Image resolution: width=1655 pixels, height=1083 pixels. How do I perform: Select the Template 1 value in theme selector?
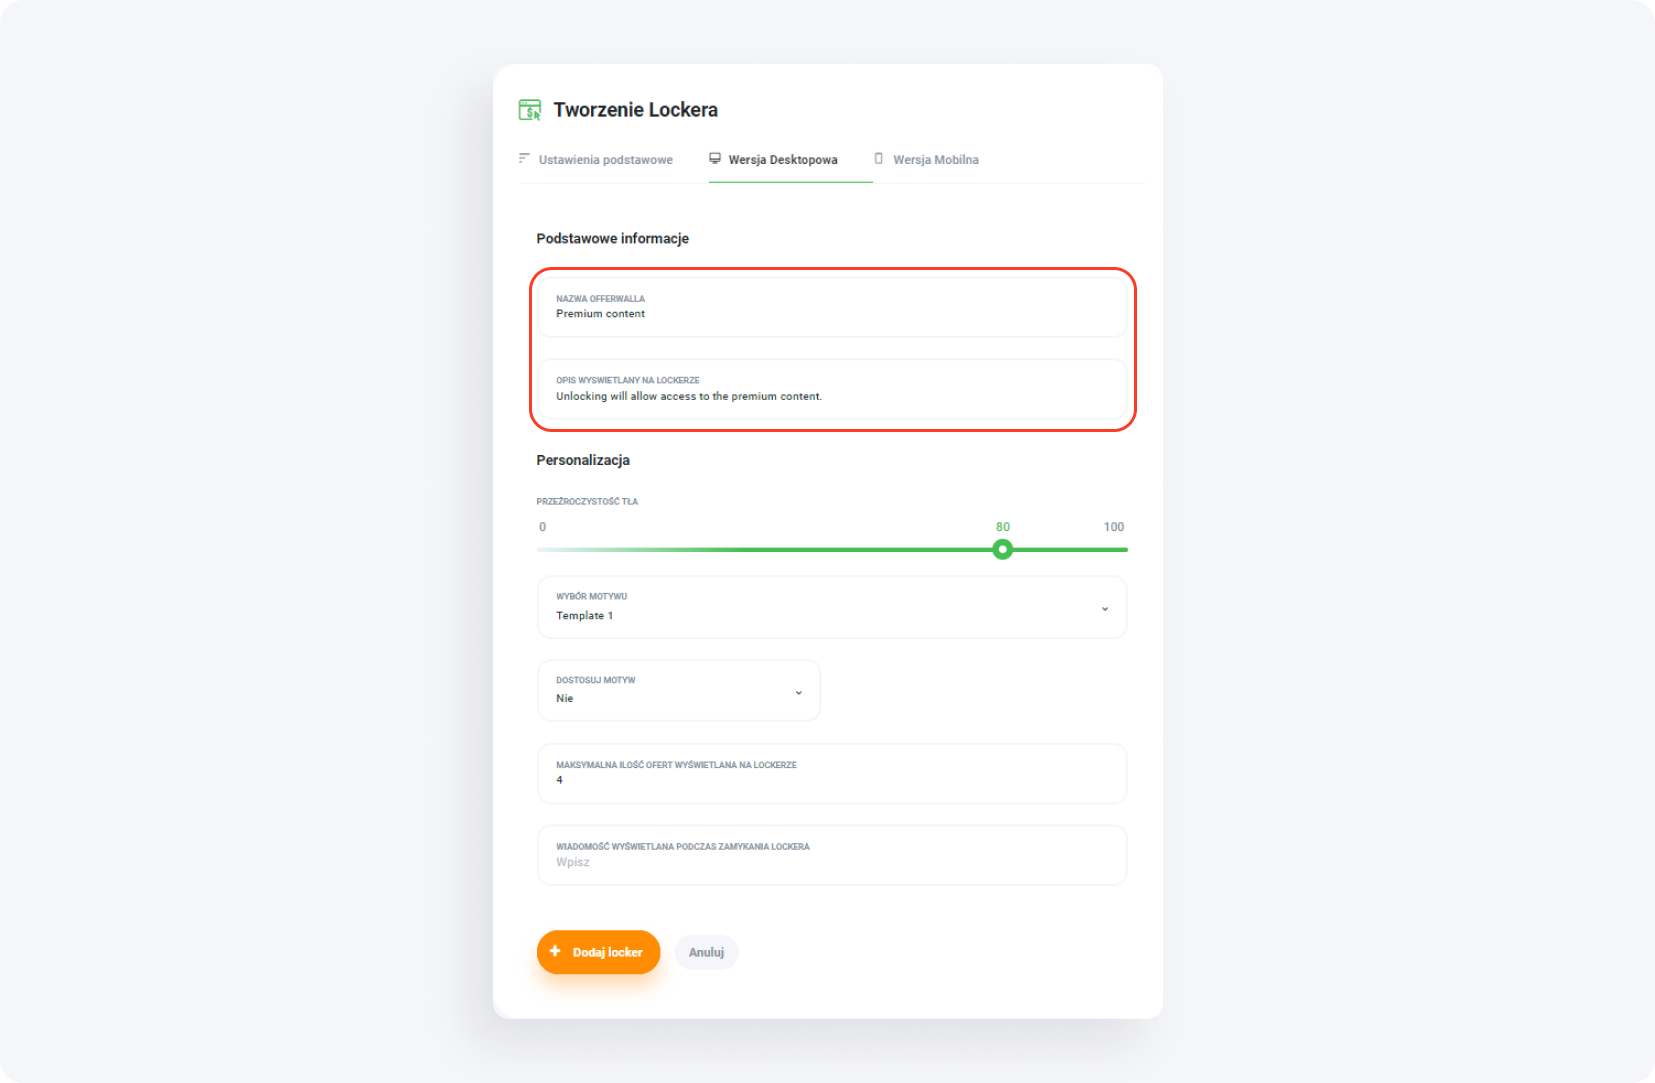coord(585,616)
